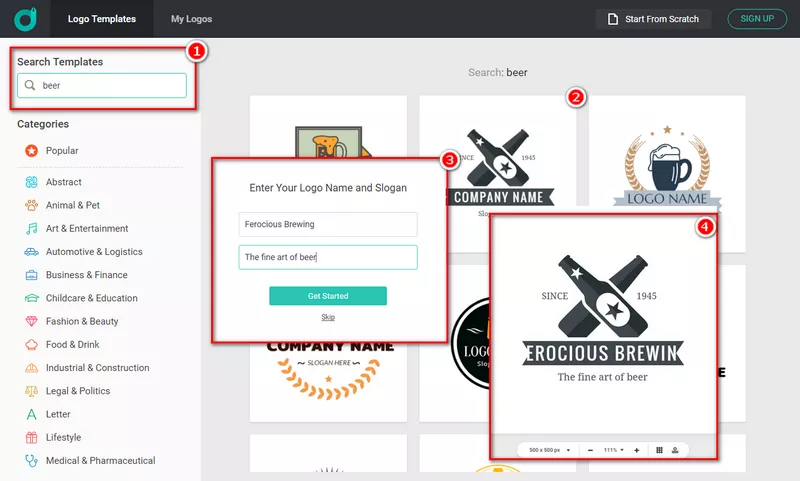Click the stamp icon beside the grid

[675, 450]
